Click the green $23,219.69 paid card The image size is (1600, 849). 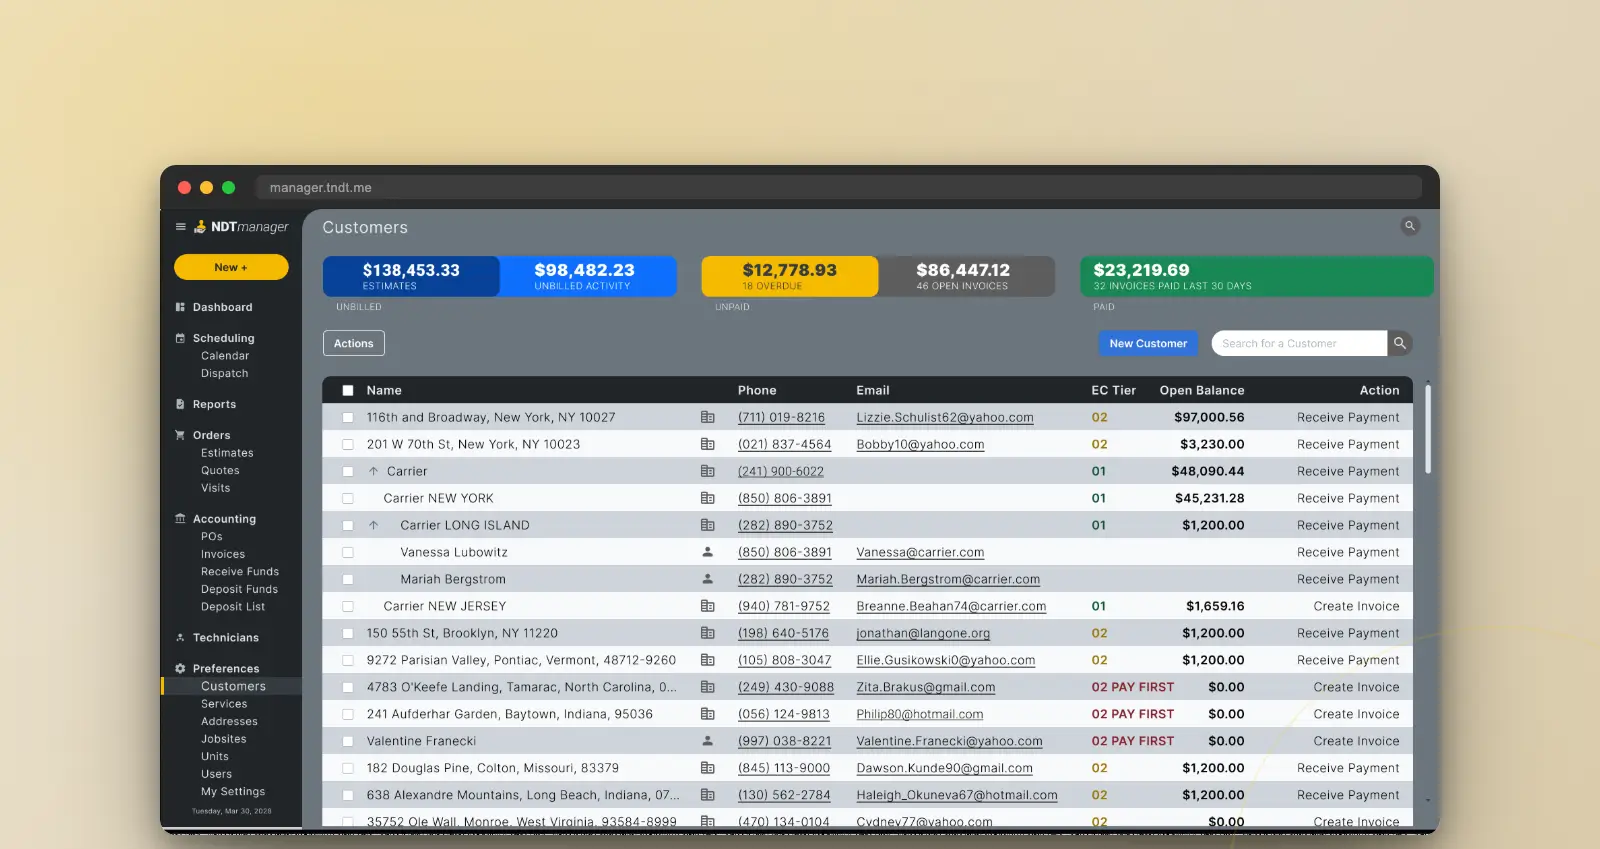(1257, 276)
